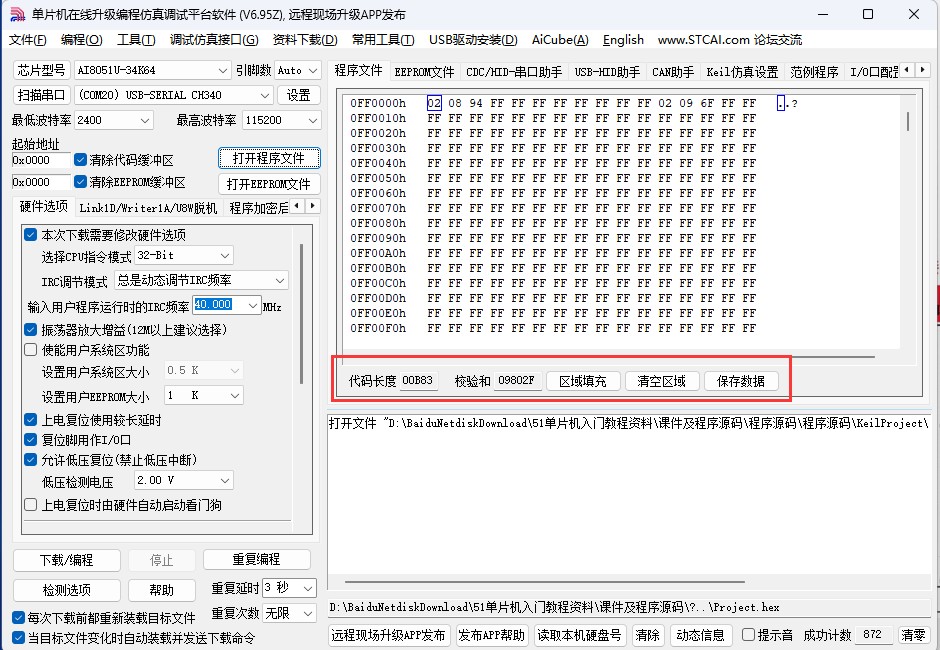Enable the 提示音 checkbox

pyautogui.click(x=748, y=634)
